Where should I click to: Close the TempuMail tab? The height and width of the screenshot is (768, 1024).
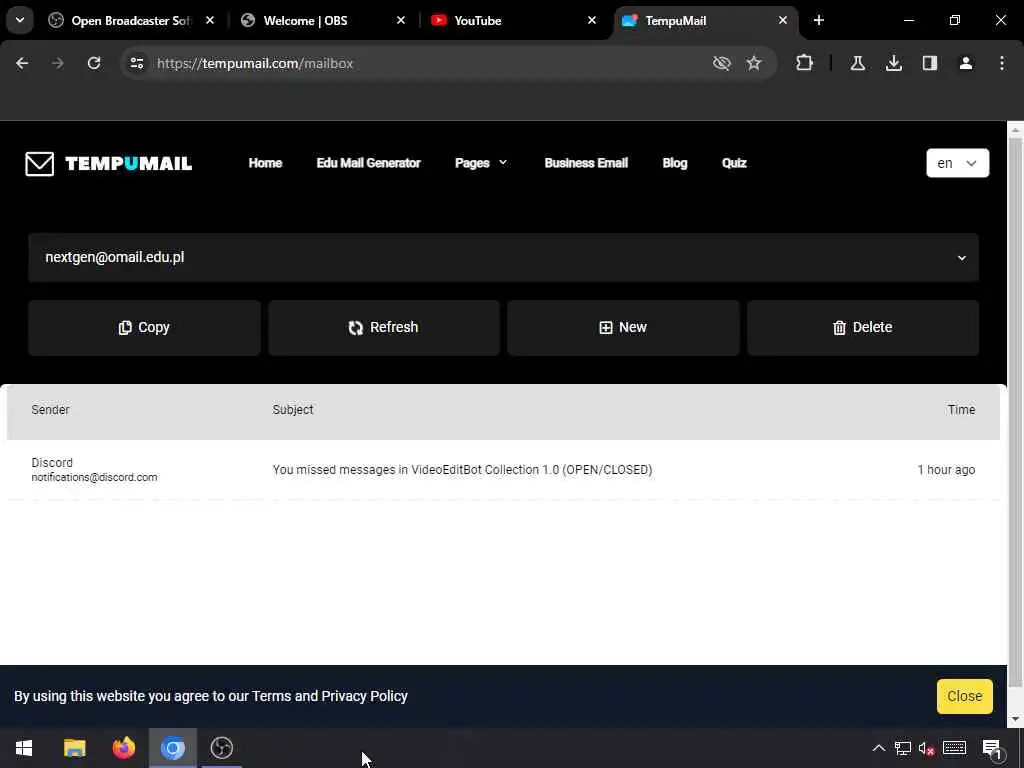[x=782, y=20]
